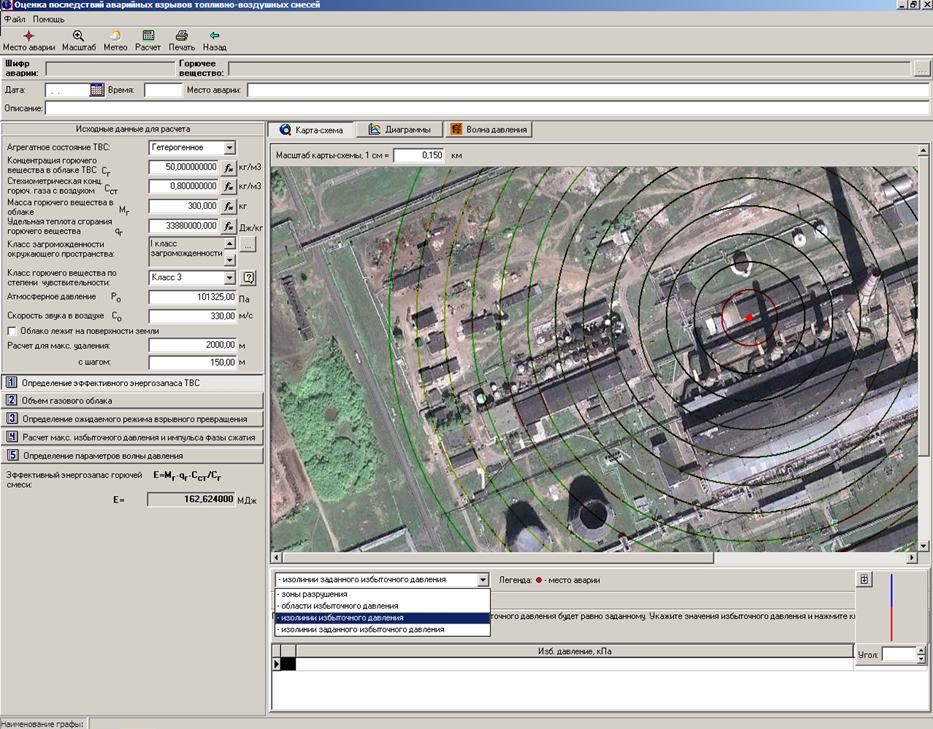Image resolution: width=933 pixels, height=729 pixels.
Task: Select the Масштаб magnifier tool
Action: [x=78, y=36]
